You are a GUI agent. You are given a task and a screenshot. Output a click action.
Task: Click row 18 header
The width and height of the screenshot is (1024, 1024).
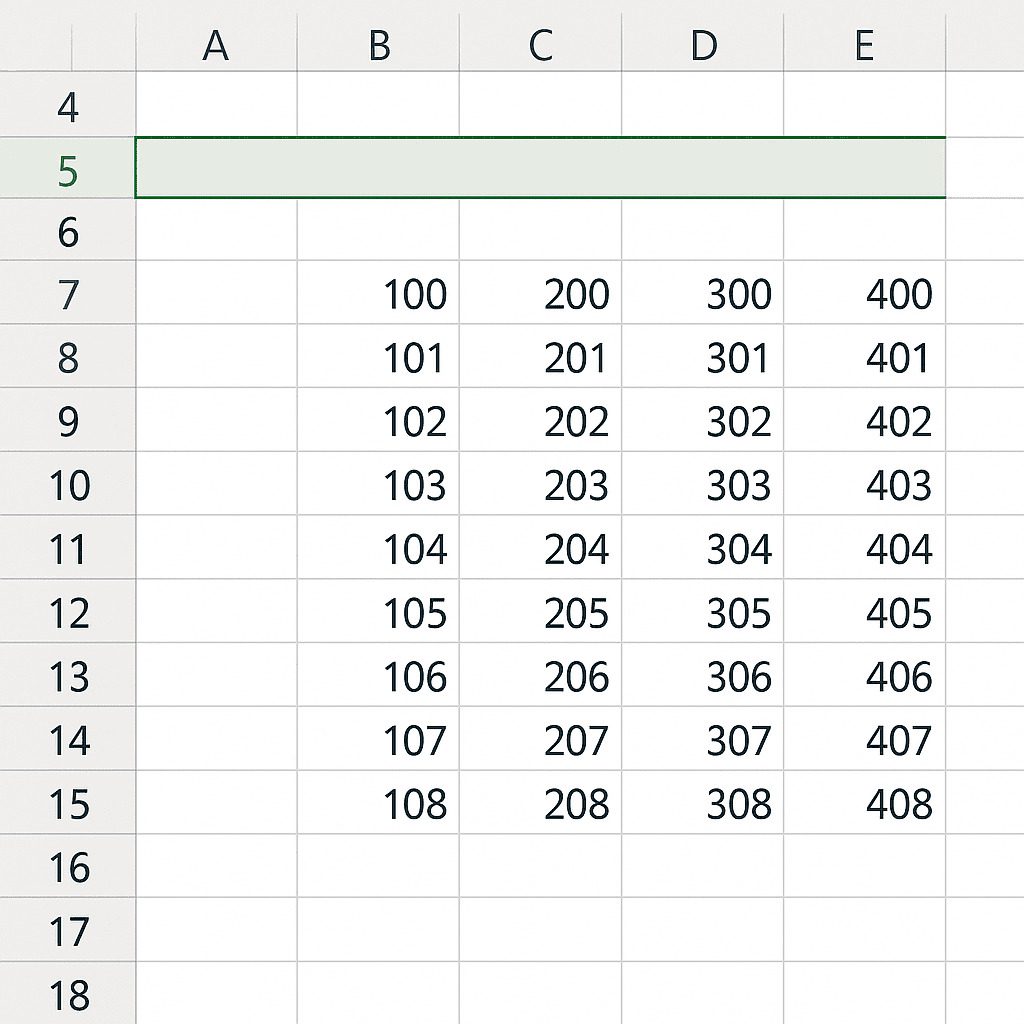pyautogui.click(x=67, y=994)
